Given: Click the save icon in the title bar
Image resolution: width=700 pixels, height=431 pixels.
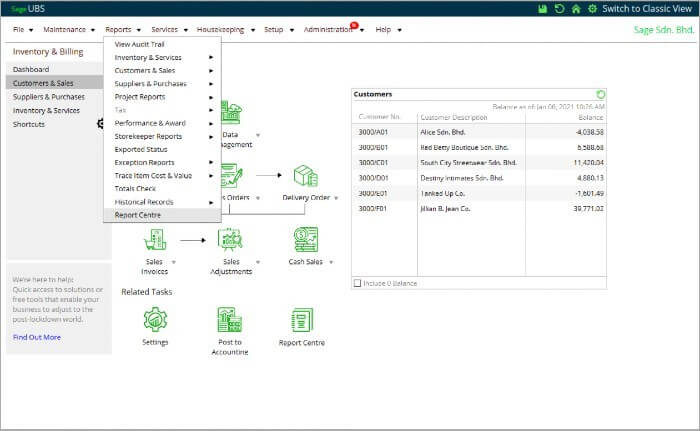Looking at the screenshot, I should [542, 9].
